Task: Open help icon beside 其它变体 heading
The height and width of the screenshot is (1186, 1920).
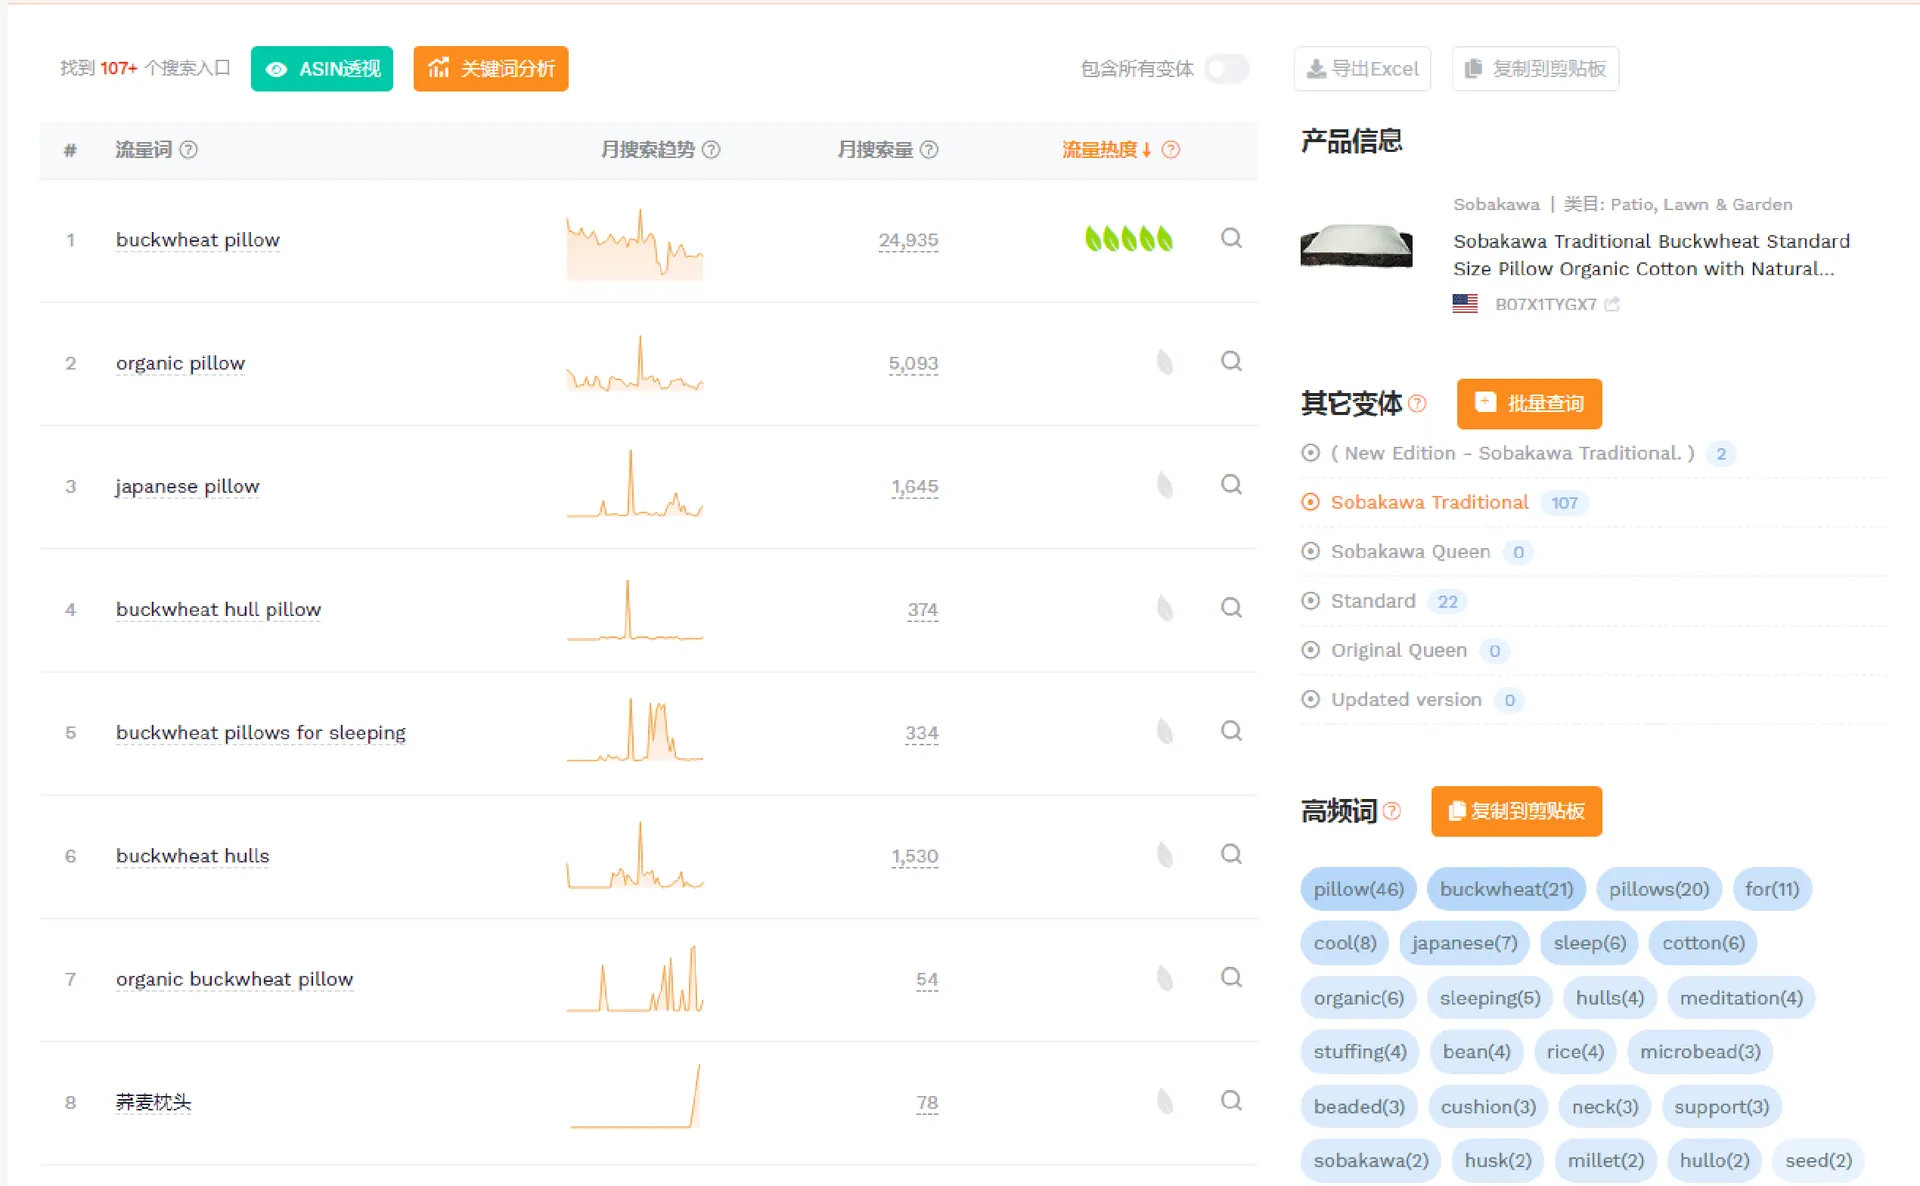Action: pos(1417,403)
